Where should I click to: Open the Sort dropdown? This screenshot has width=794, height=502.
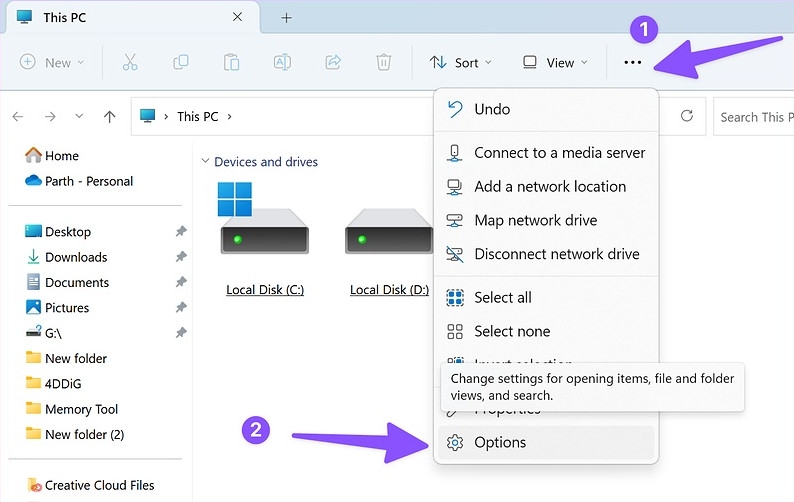(460, 62)
